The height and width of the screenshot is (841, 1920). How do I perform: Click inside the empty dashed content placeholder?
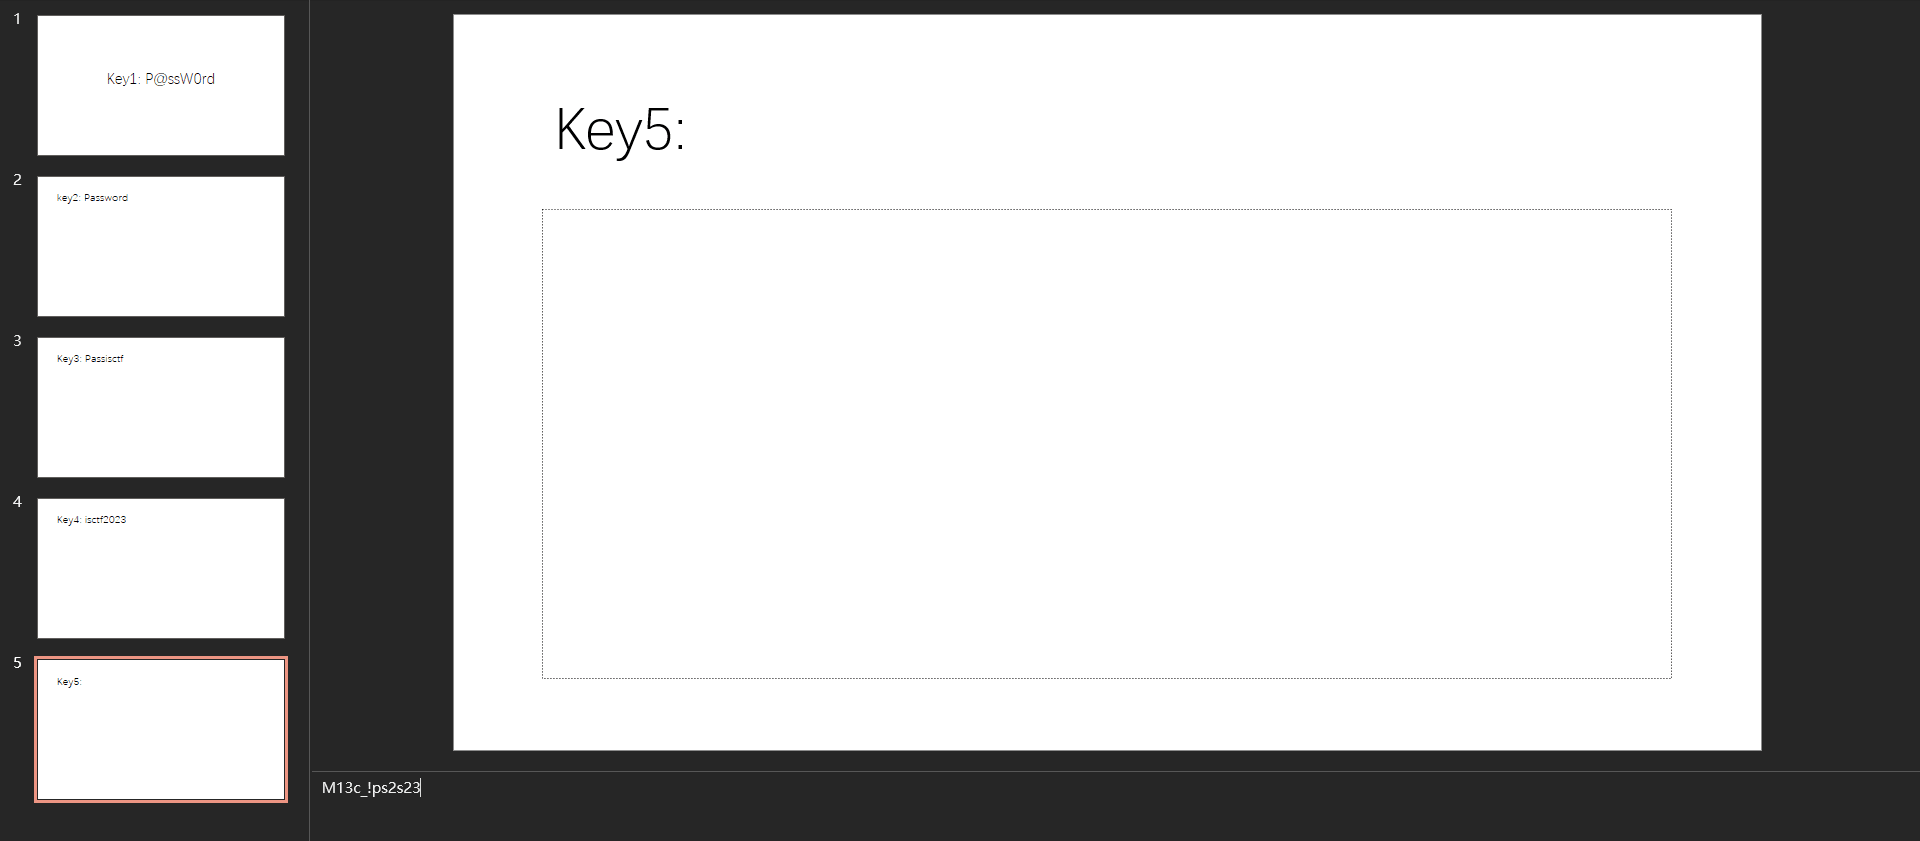1106,443
